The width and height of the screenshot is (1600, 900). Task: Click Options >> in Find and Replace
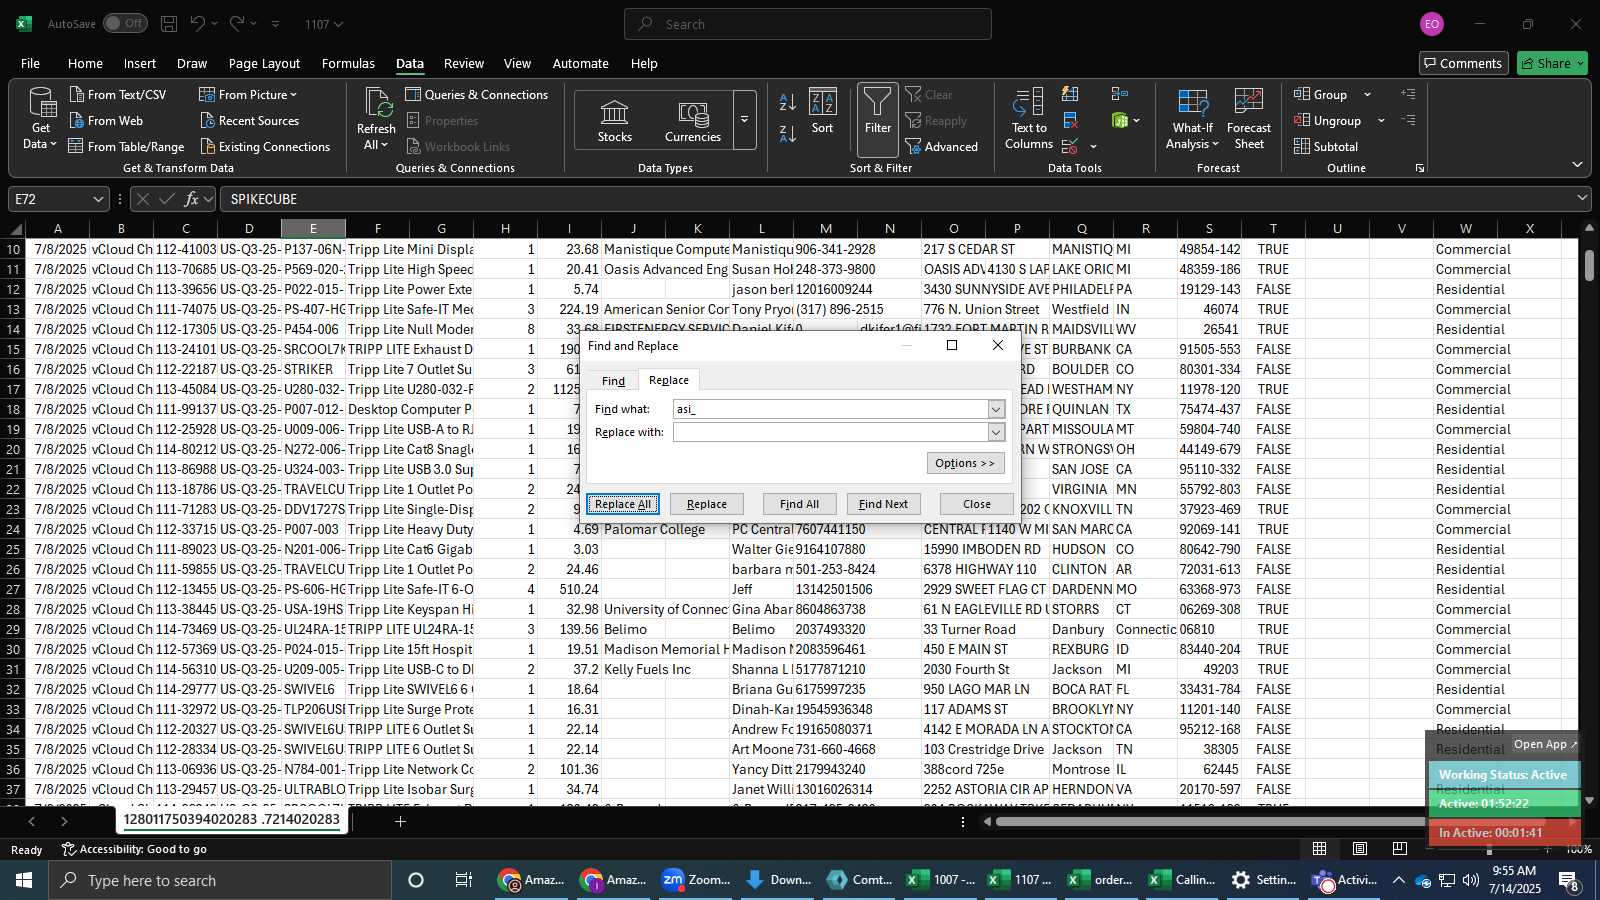pyautogui.click(x=965, y=463)
